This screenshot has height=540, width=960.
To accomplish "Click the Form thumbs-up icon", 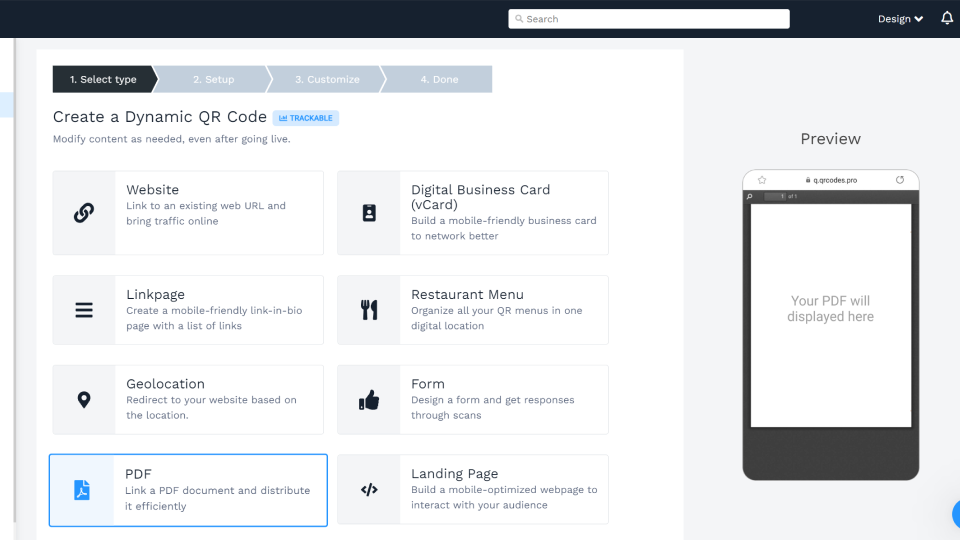I will (x=369, y=400).
